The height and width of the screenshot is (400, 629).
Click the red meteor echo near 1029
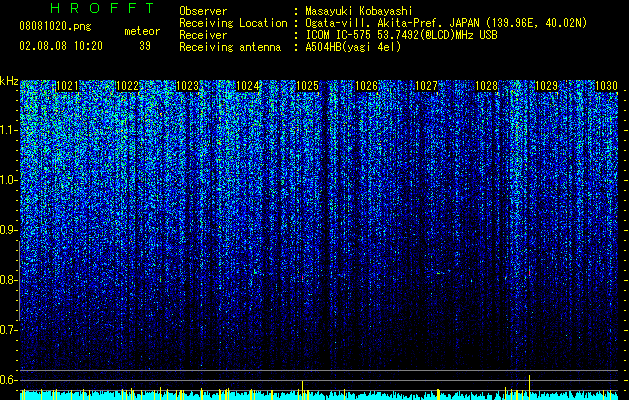[530, 273]
